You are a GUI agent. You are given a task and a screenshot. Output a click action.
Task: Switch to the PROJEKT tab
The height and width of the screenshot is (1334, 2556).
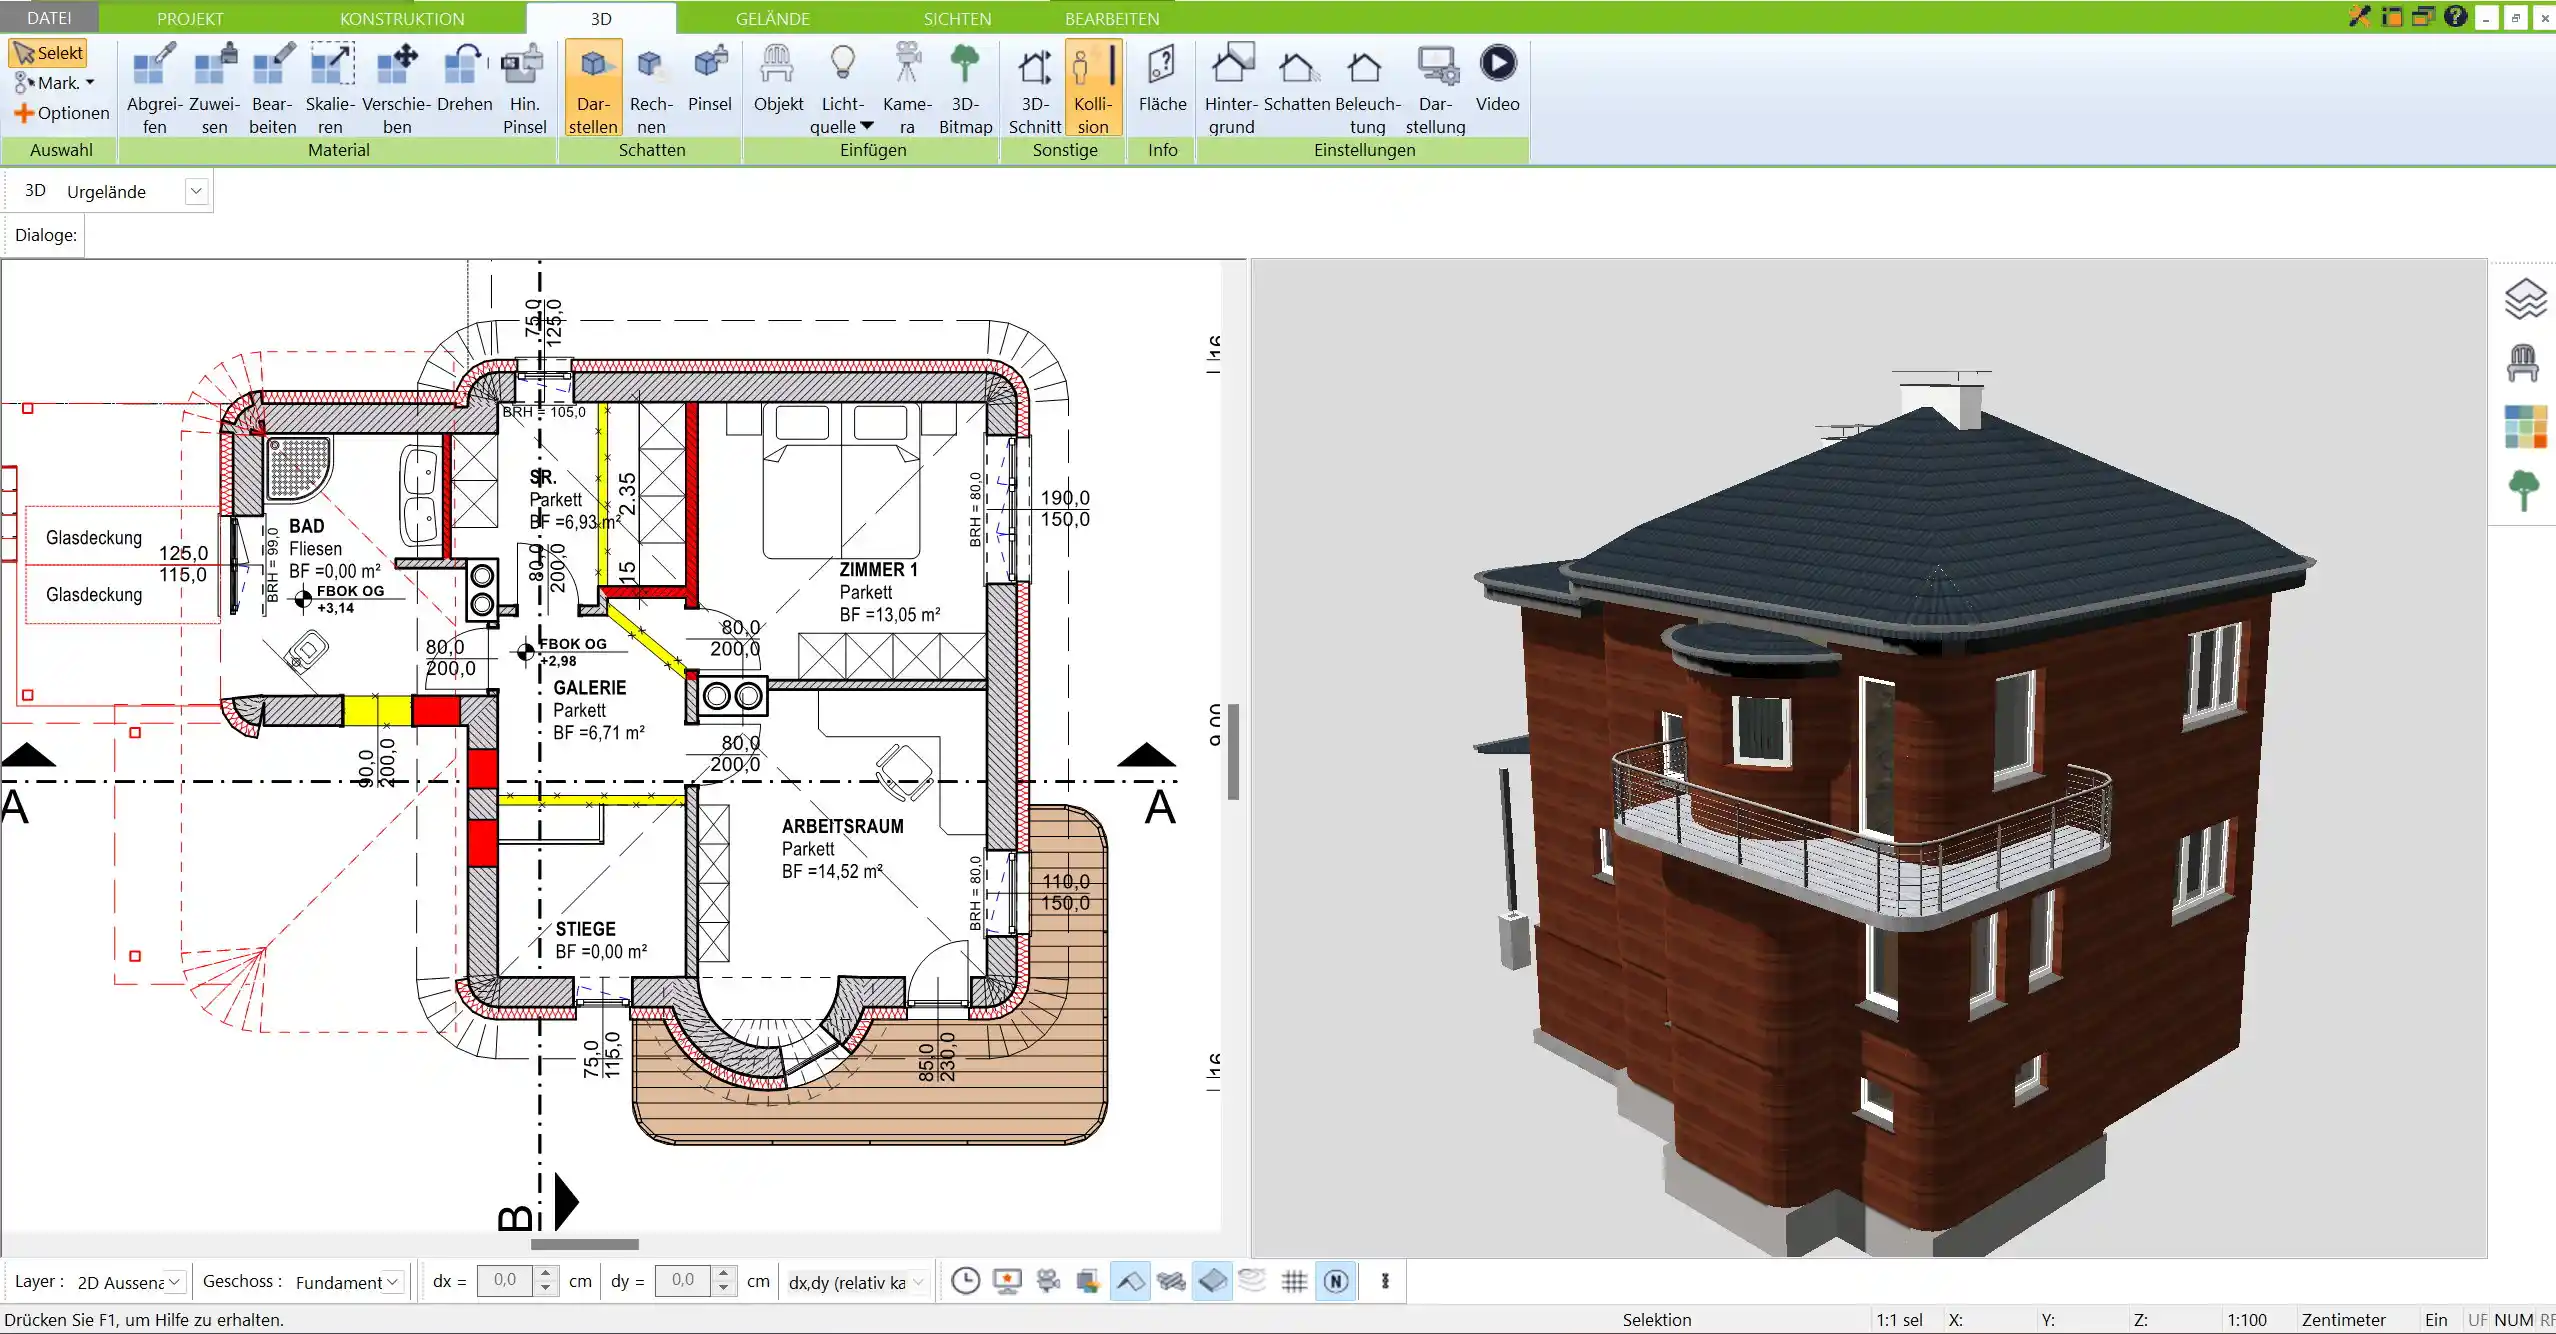coord(190,18)
